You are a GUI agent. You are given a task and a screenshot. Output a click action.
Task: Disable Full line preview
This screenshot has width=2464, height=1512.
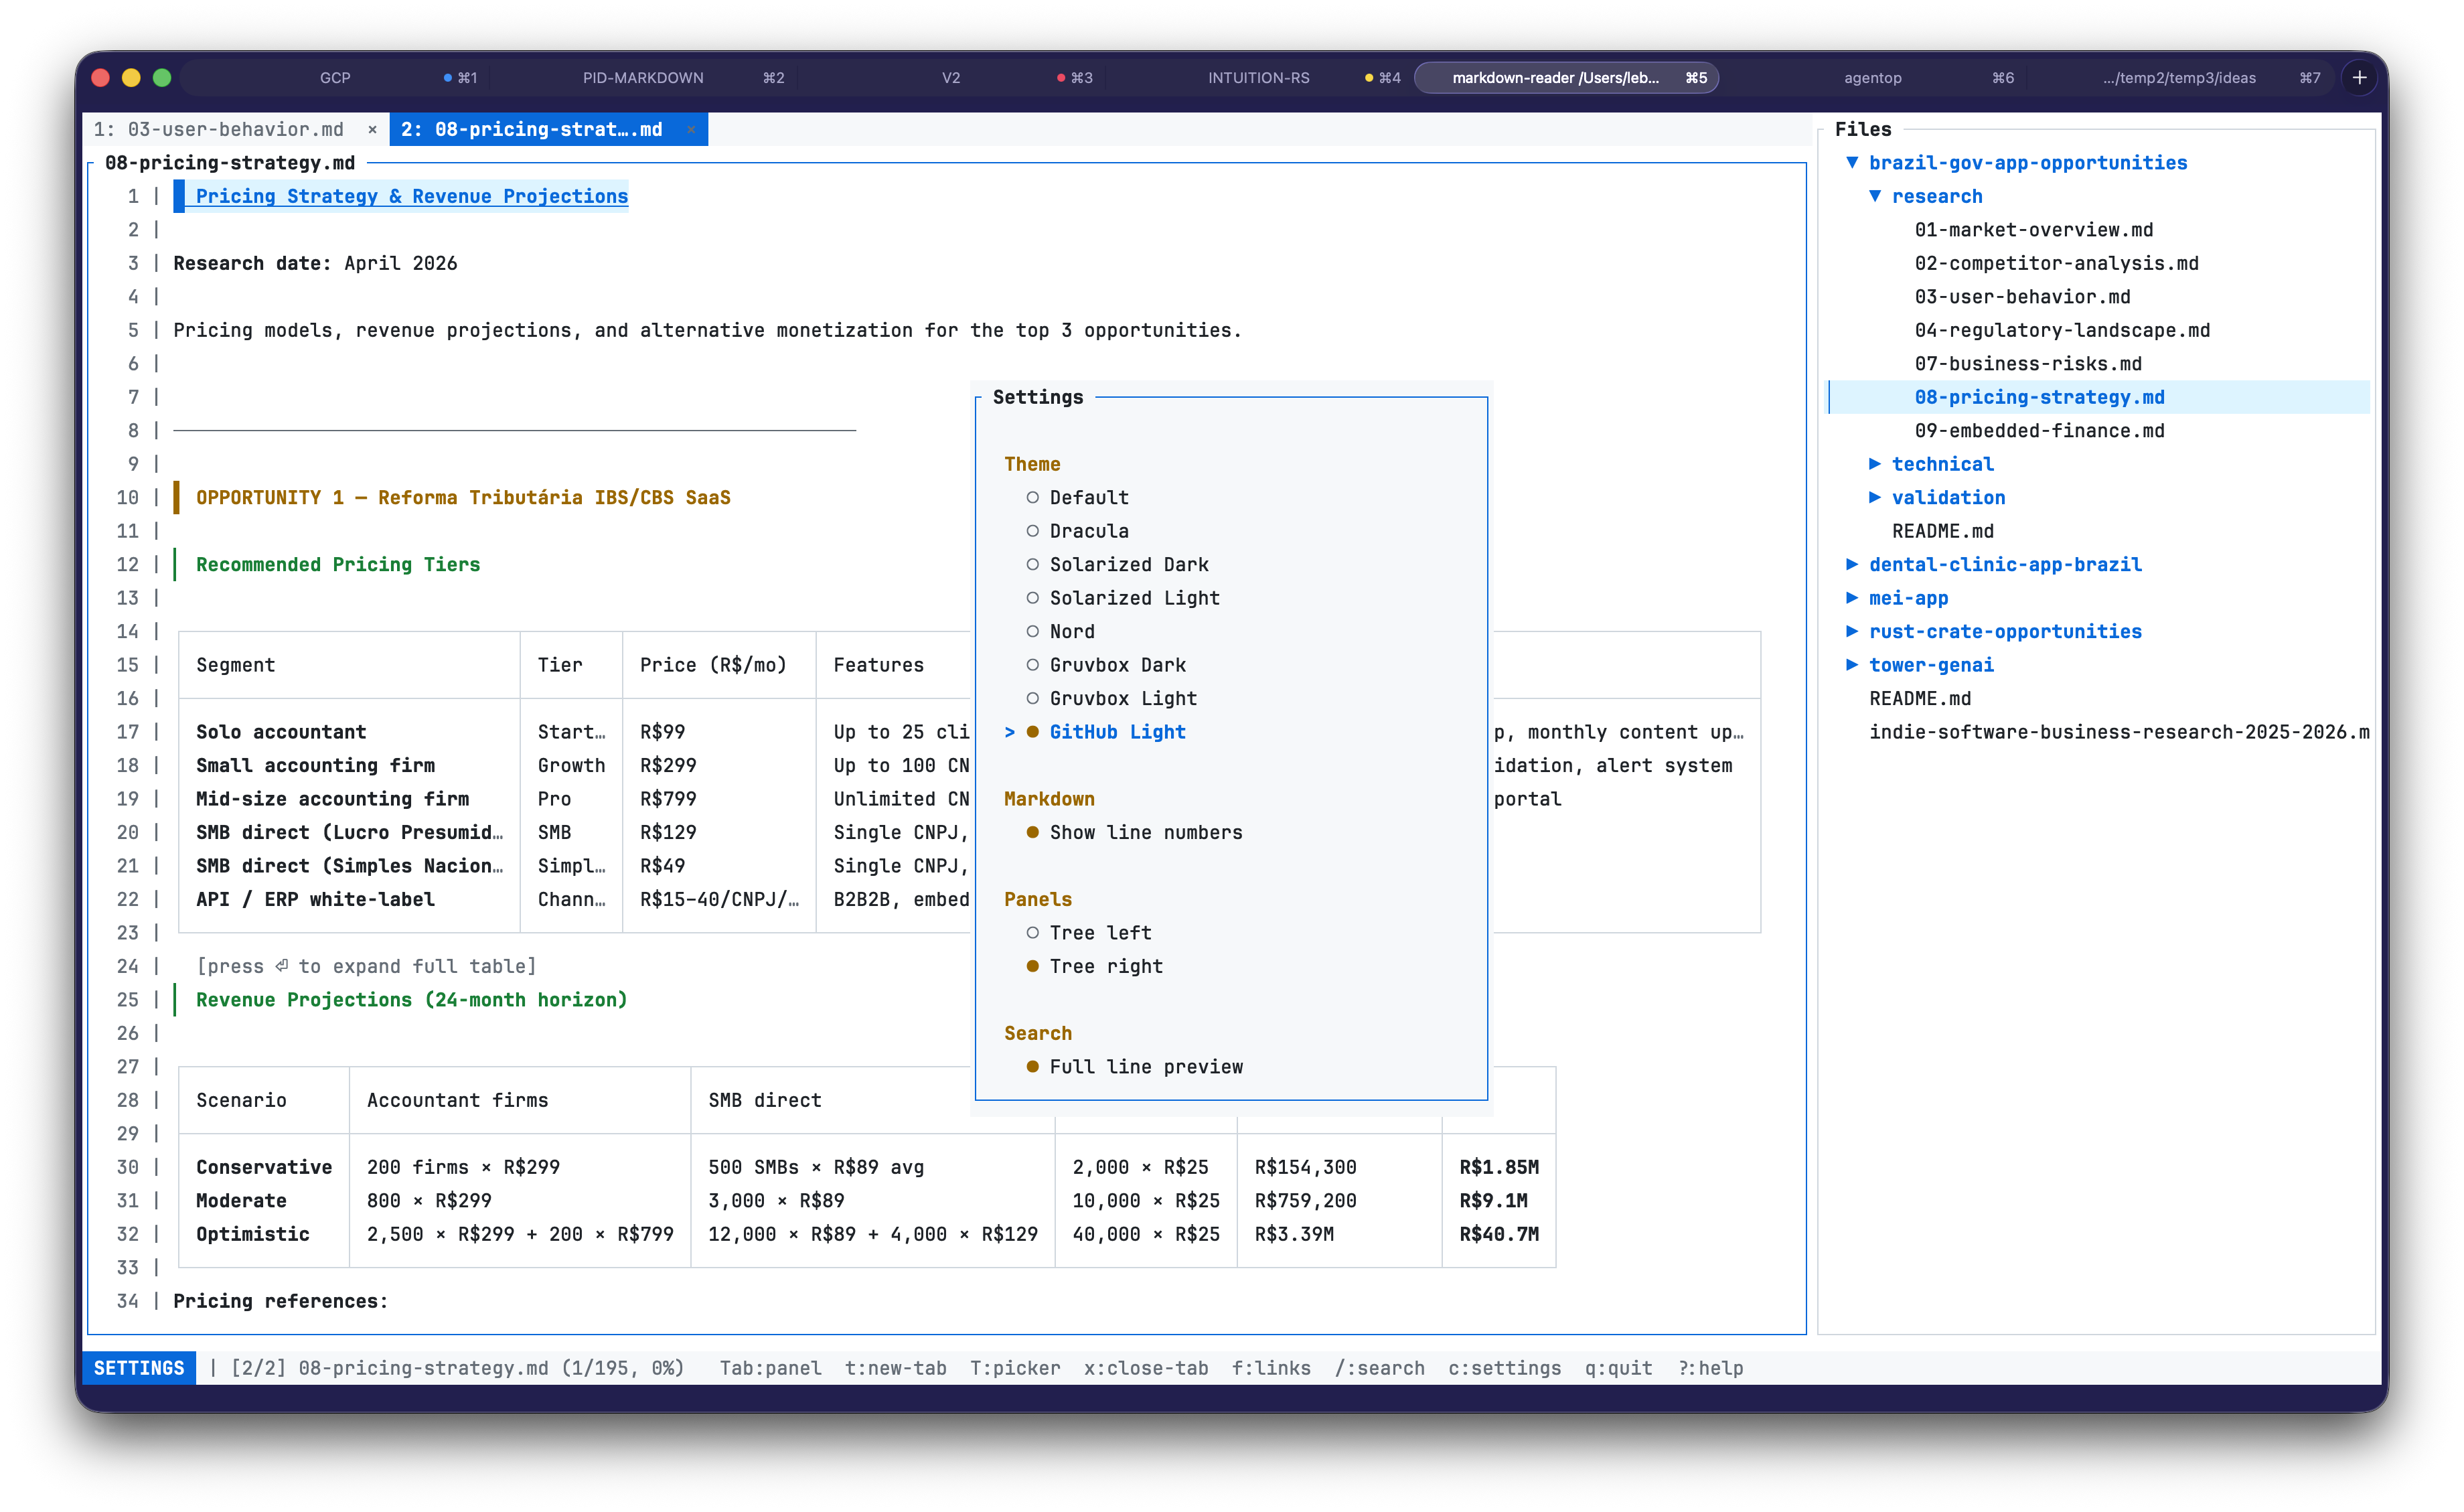pyautogui.click(x=1146, y=1067)
